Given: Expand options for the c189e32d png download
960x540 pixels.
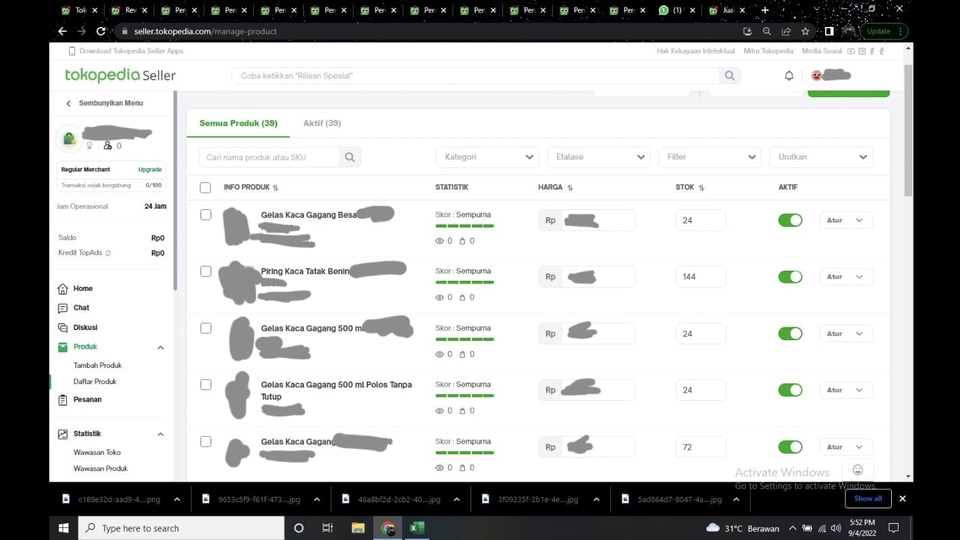Looking at the screenshot, I should point(177,500).
